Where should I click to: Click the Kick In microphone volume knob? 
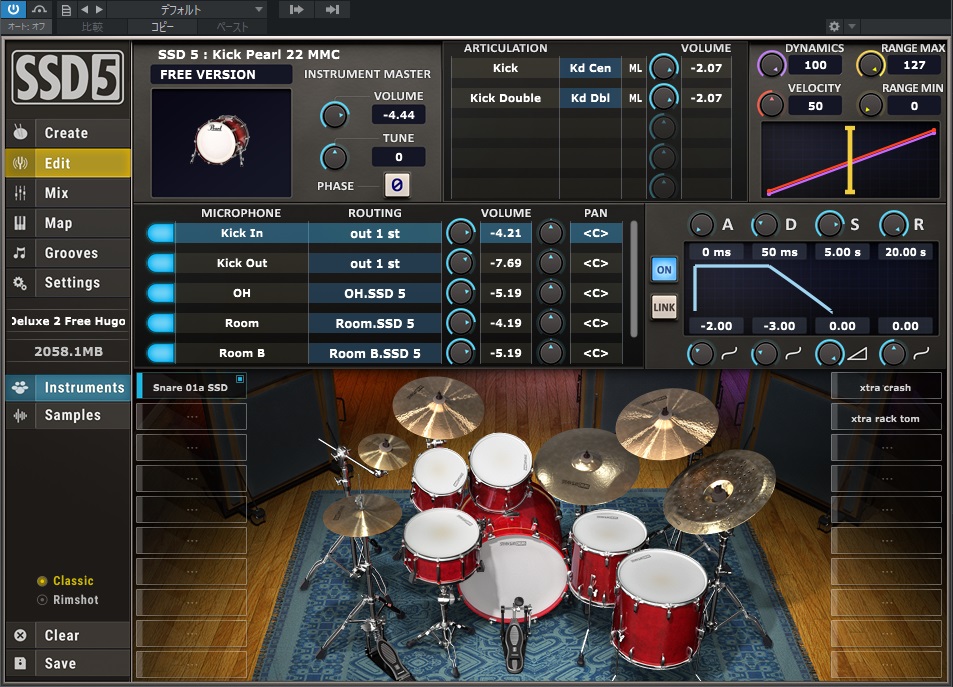tap(460, 233)
